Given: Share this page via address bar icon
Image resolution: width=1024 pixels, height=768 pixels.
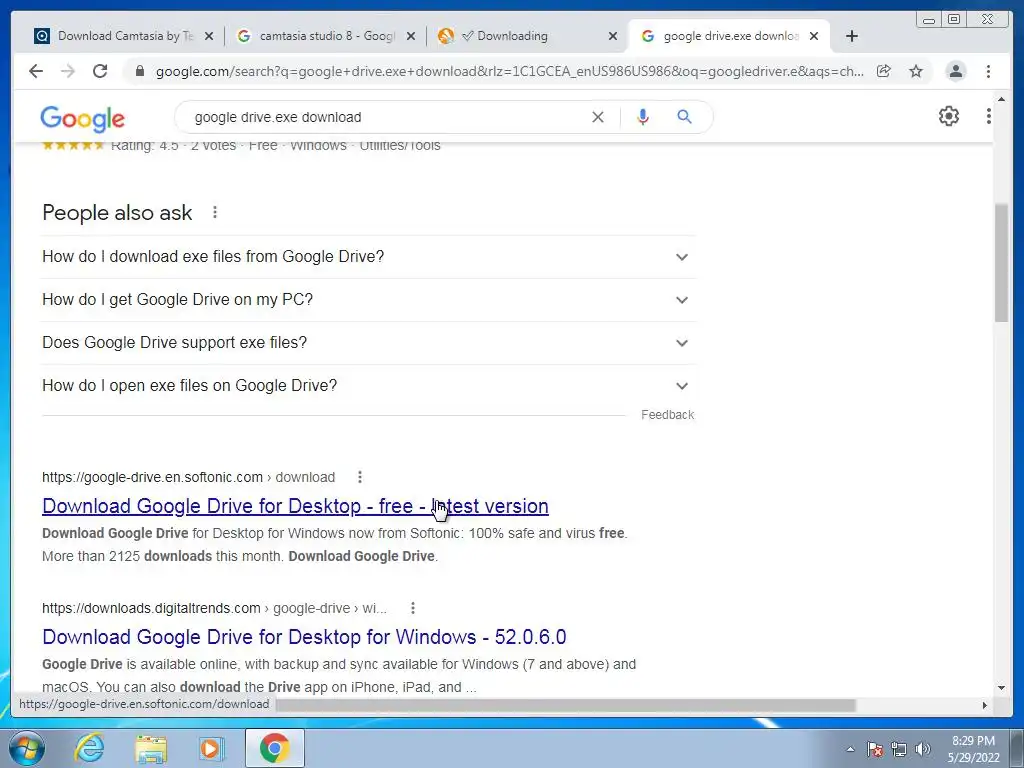Looking at the screenshot, I should click(x=884, y=71).
